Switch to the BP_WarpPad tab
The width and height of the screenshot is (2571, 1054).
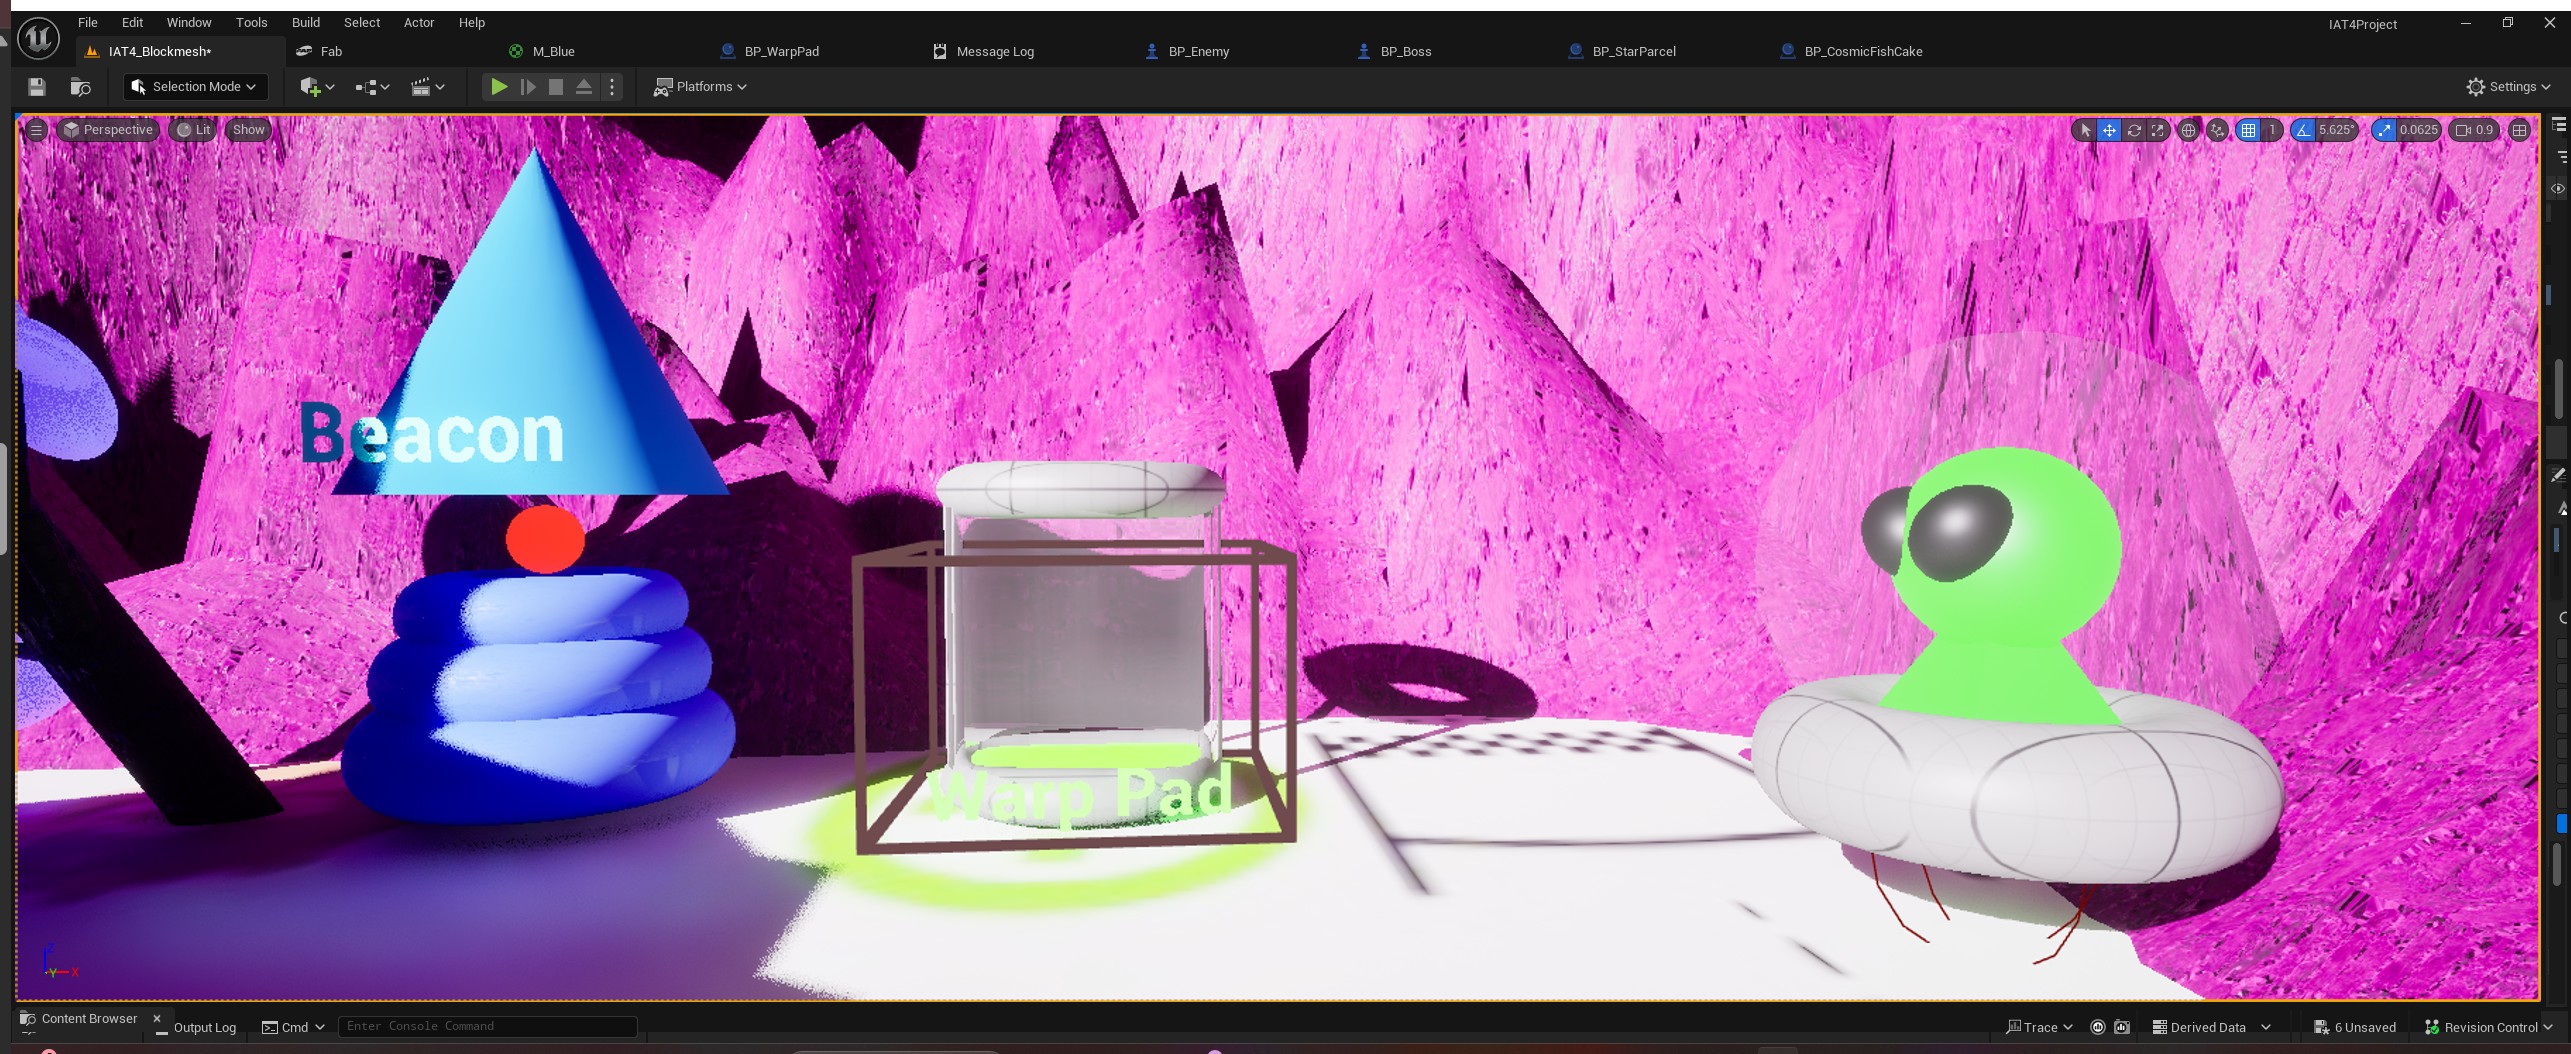pyautogui.click(x=781, y=51)
